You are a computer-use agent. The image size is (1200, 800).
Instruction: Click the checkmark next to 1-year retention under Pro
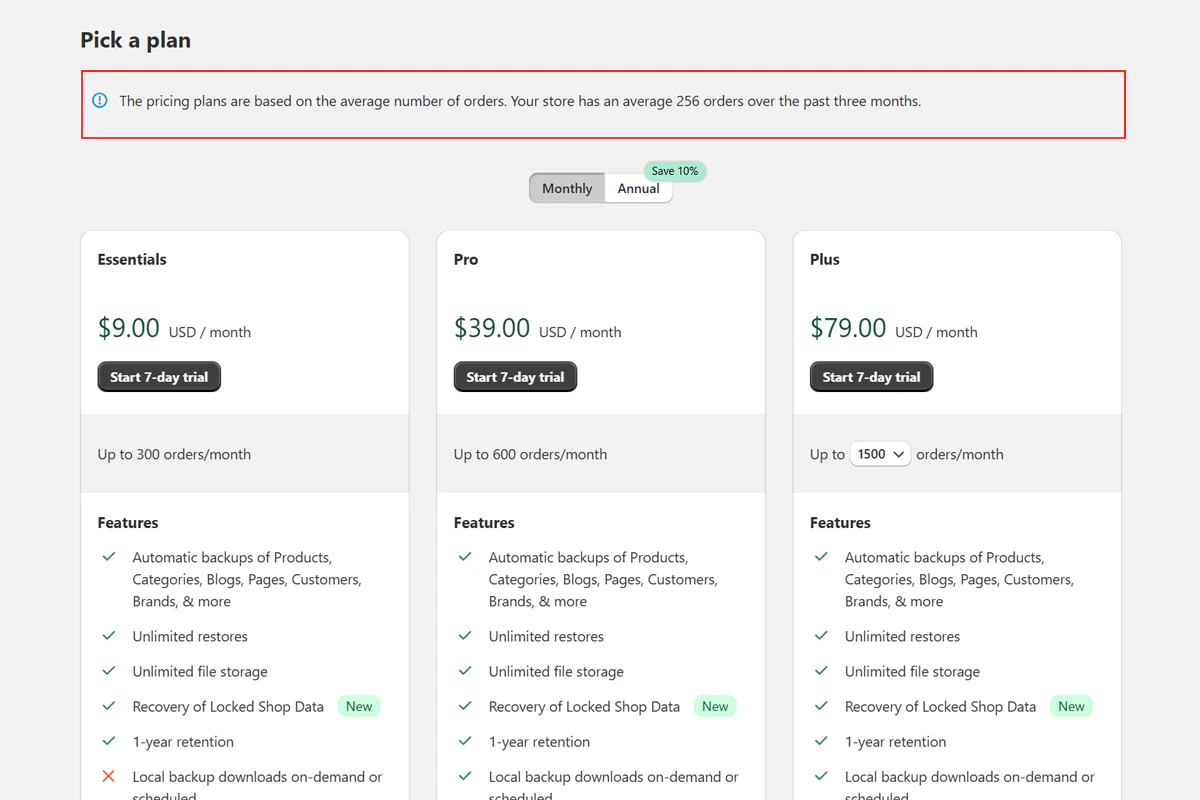tap(465, 741)
